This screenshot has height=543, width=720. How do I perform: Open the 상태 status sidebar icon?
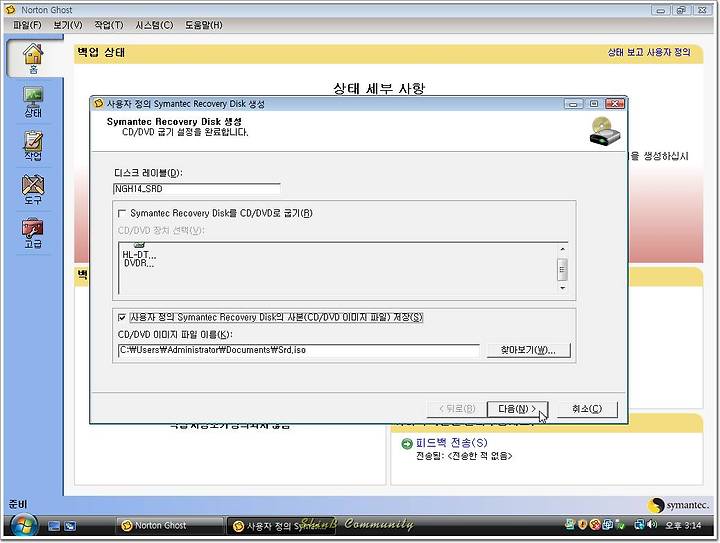tap(33, 102)
